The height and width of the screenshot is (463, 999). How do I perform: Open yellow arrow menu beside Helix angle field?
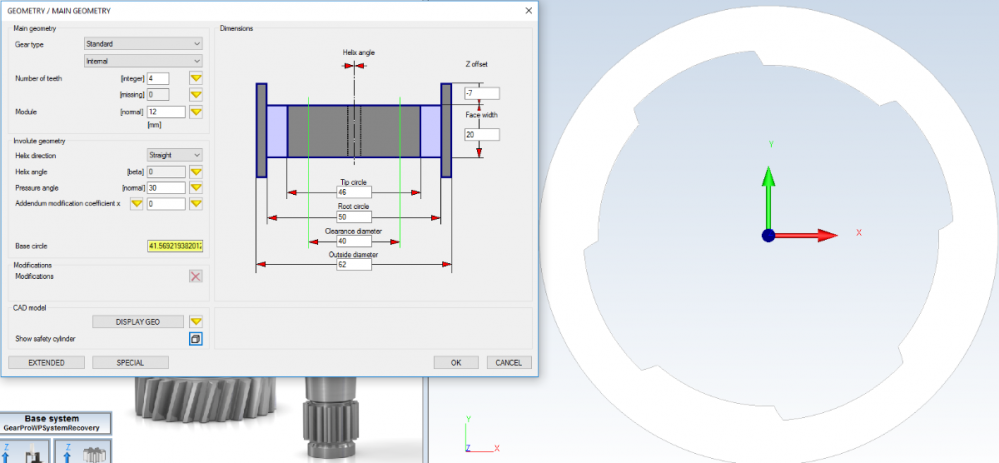(x=196, y=172)
